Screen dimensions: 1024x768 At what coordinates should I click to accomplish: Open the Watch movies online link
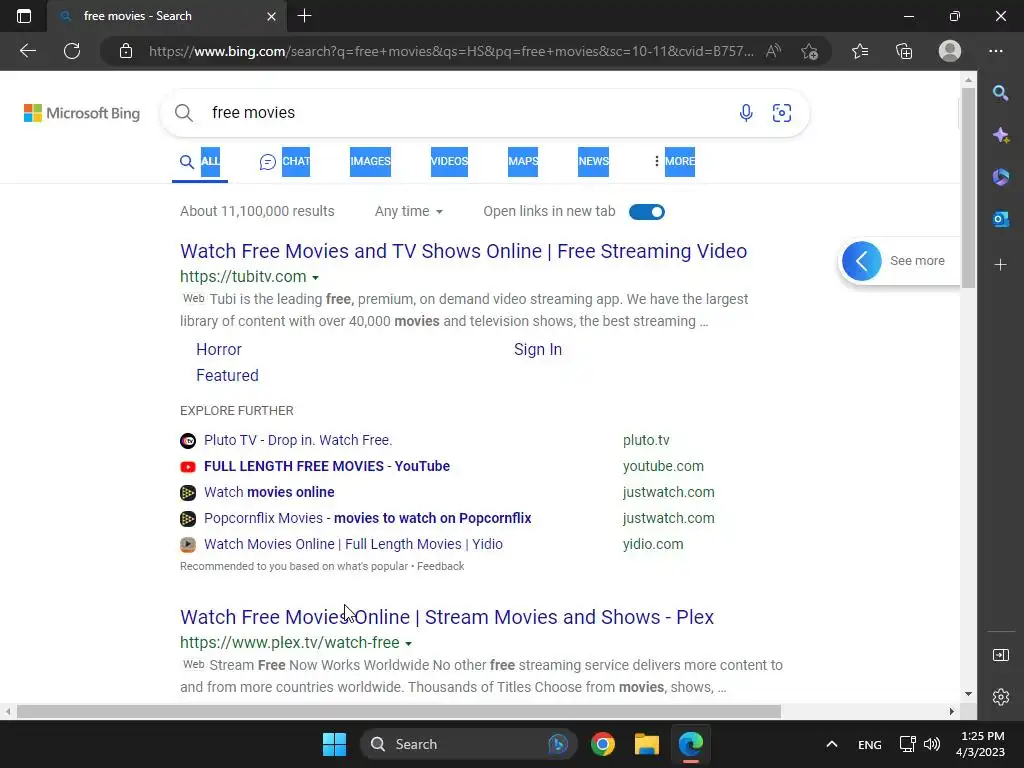coord(269,492)
